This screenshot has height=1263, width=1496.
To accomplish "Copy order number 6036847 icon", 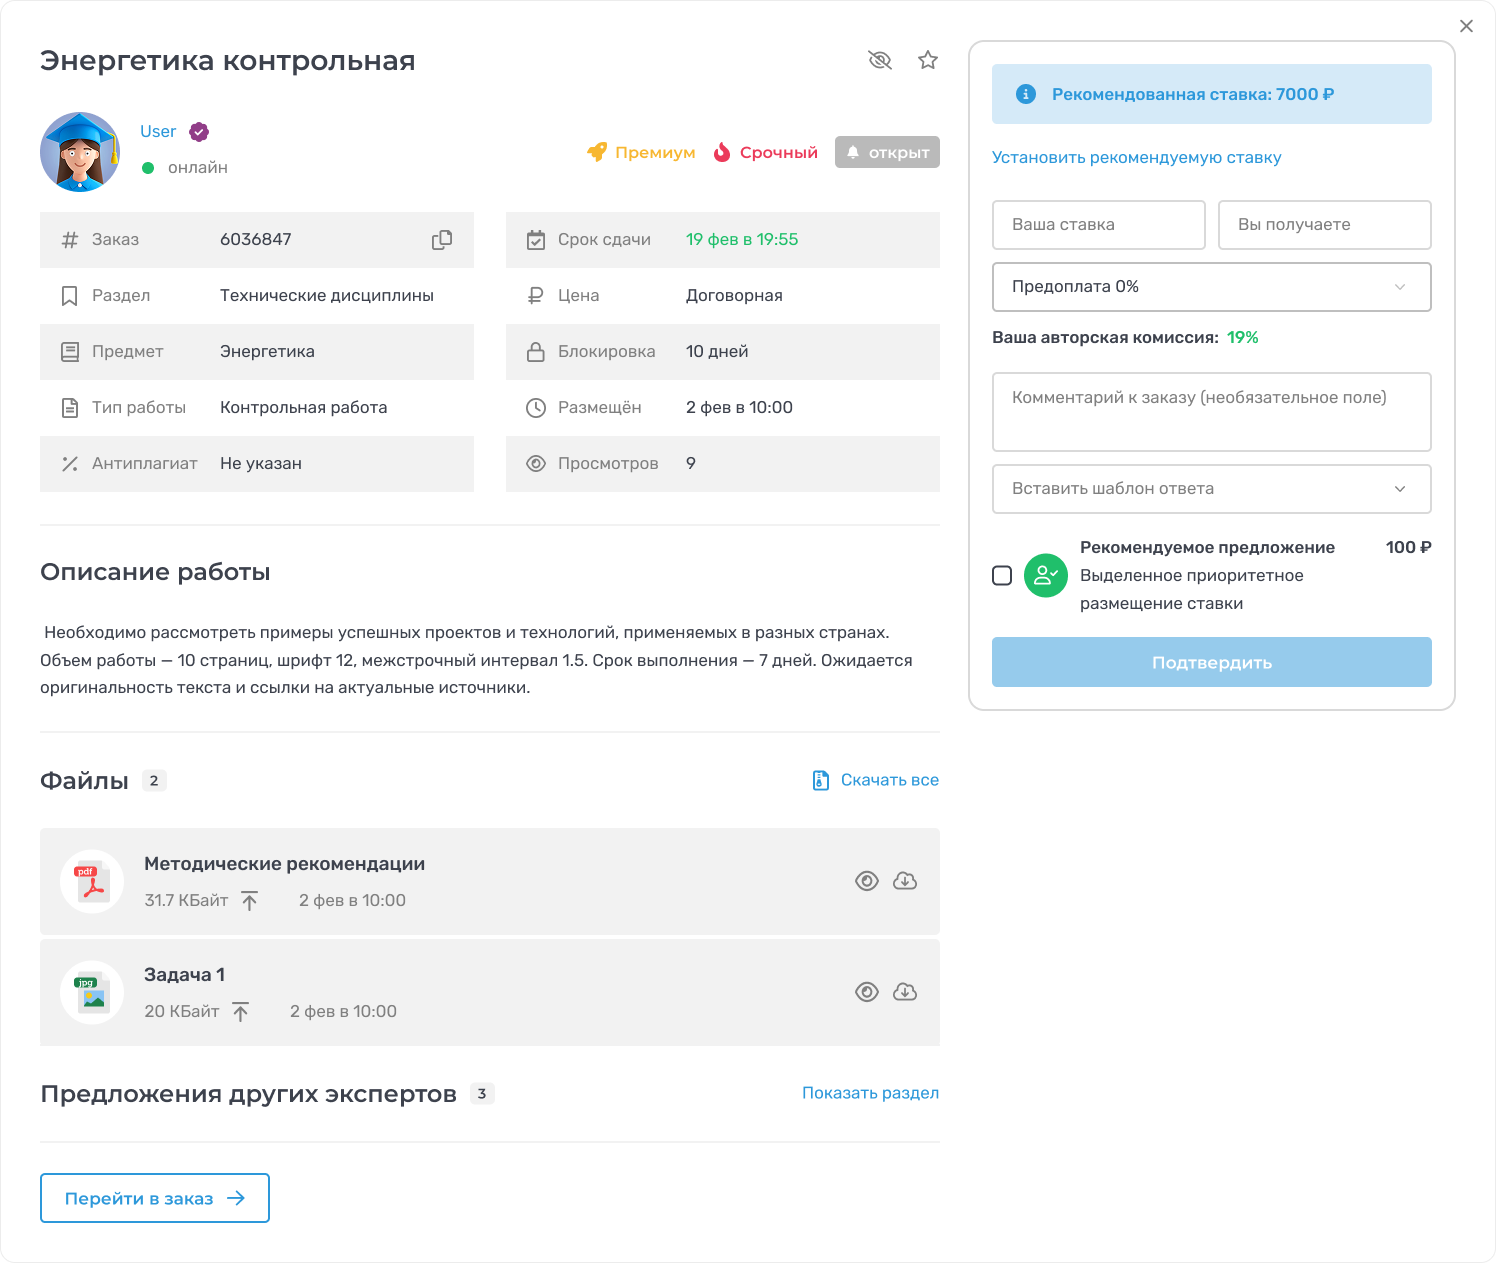I will coord(441,240).
